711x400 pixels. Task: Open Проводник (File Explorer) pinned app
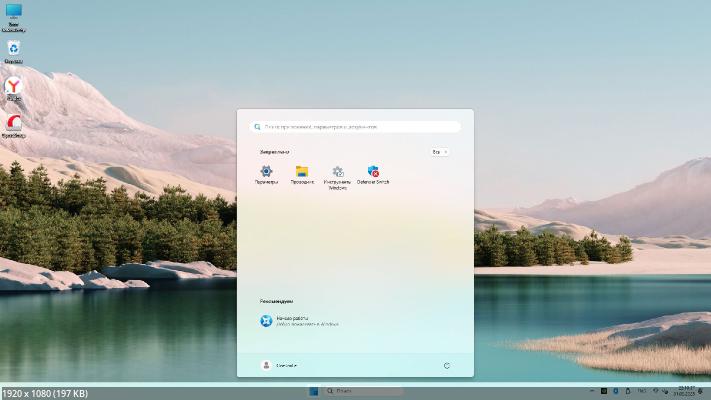click(302, 175)
